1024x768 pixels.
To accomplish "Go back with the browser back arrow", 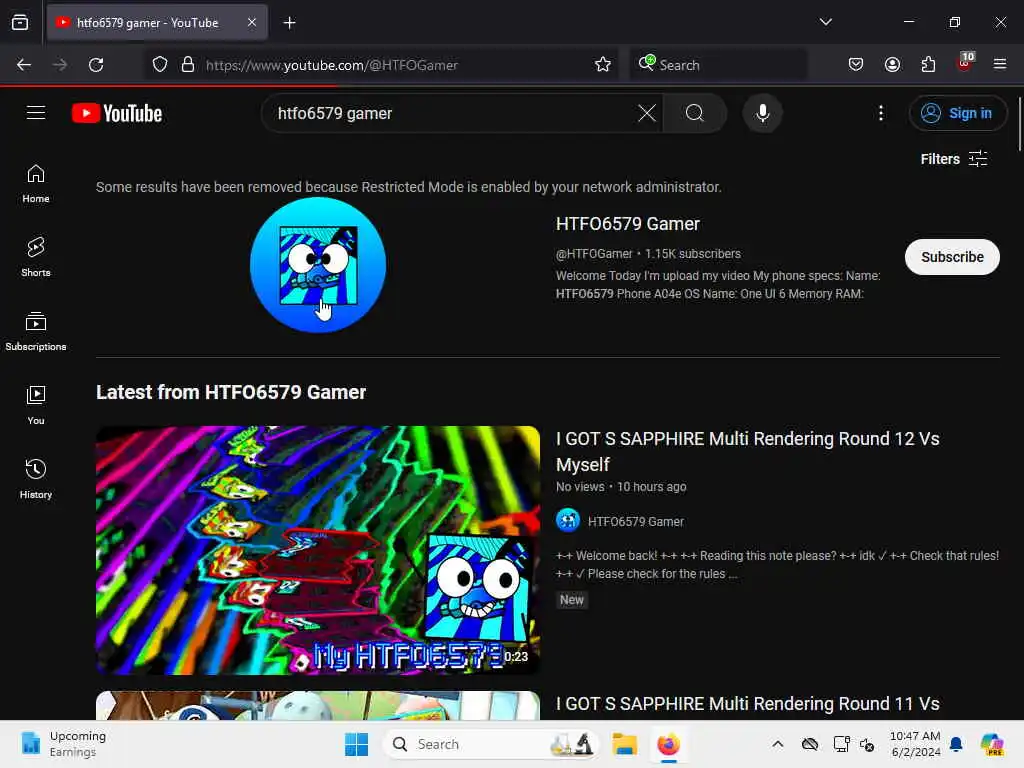I will pyautogui.click(x=24, y=65).
